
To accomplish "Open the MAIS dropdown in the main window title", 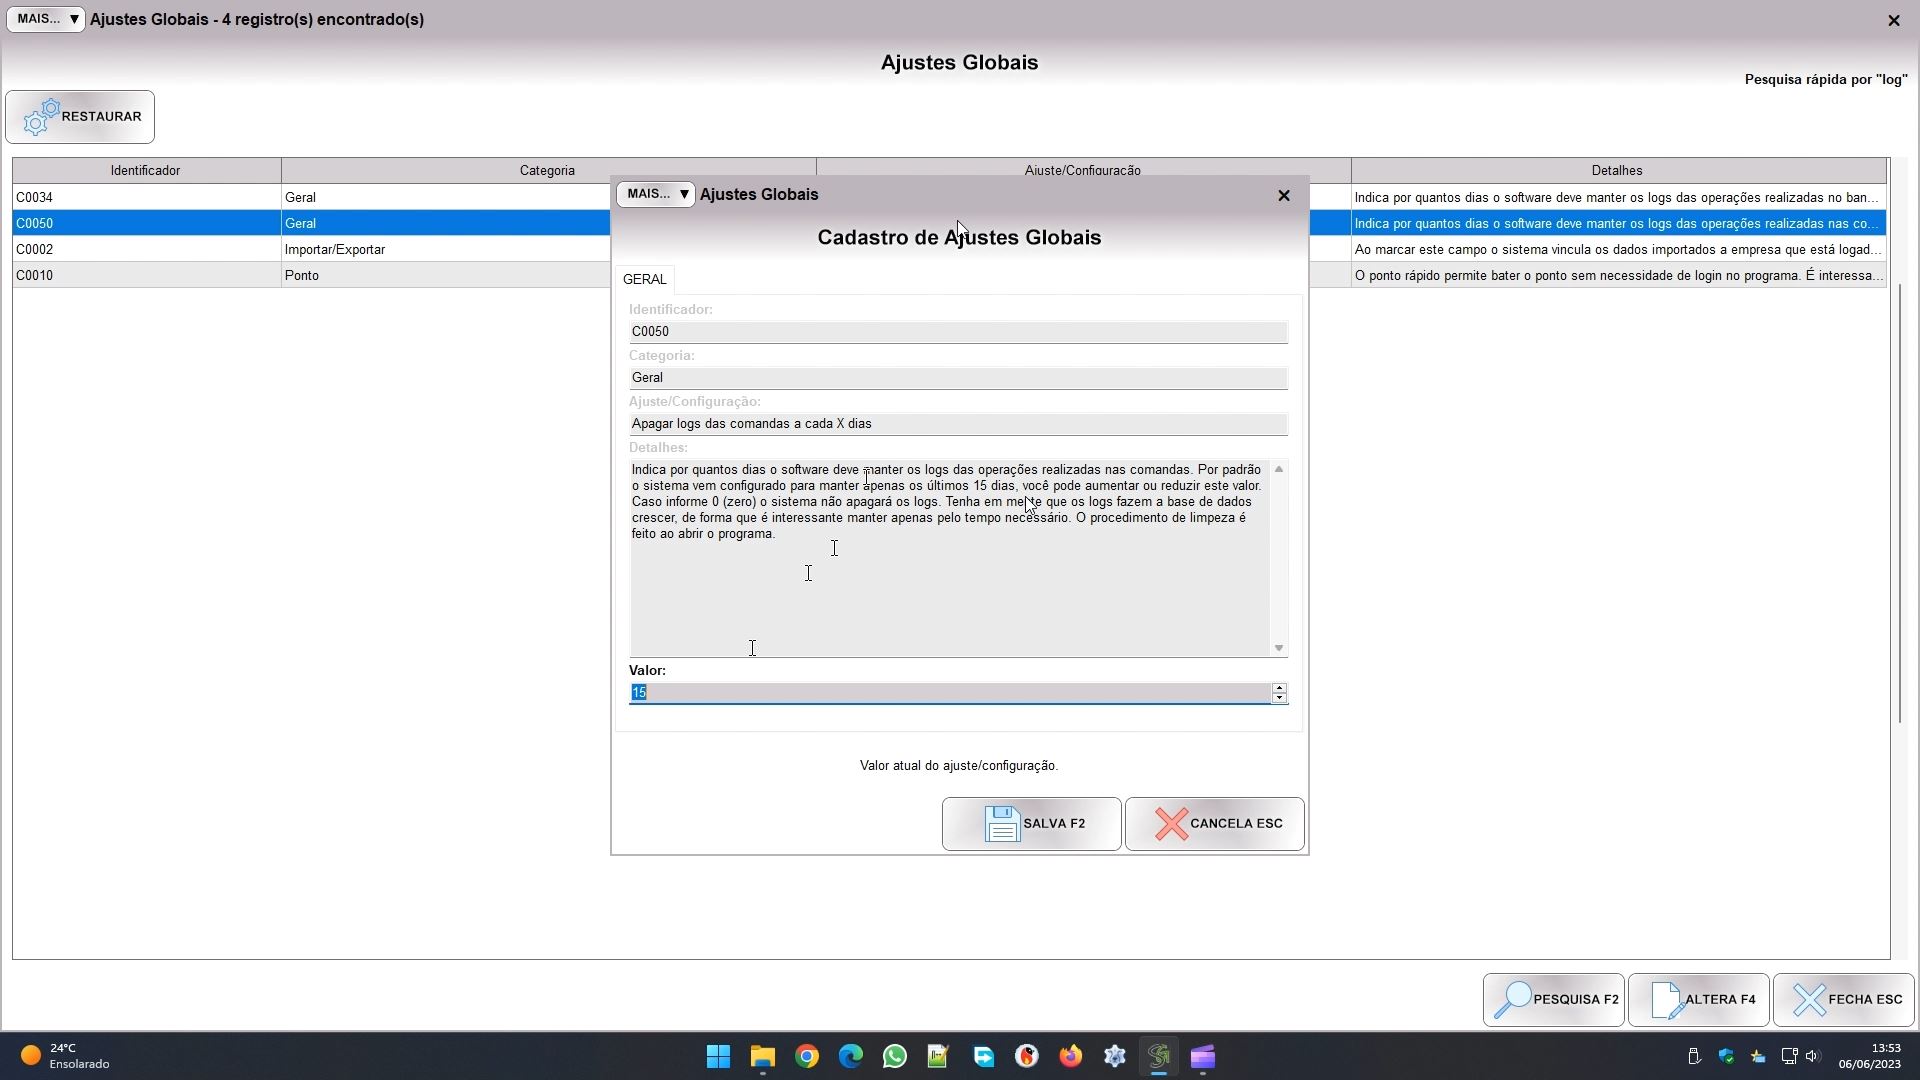I will point(45,19).
